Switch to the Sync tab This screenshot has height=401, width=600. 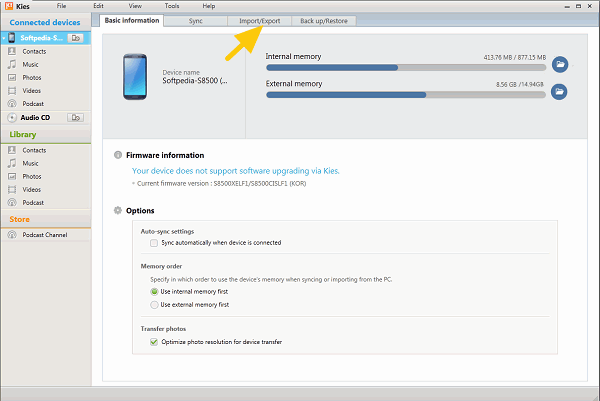(x=196, y=21)
